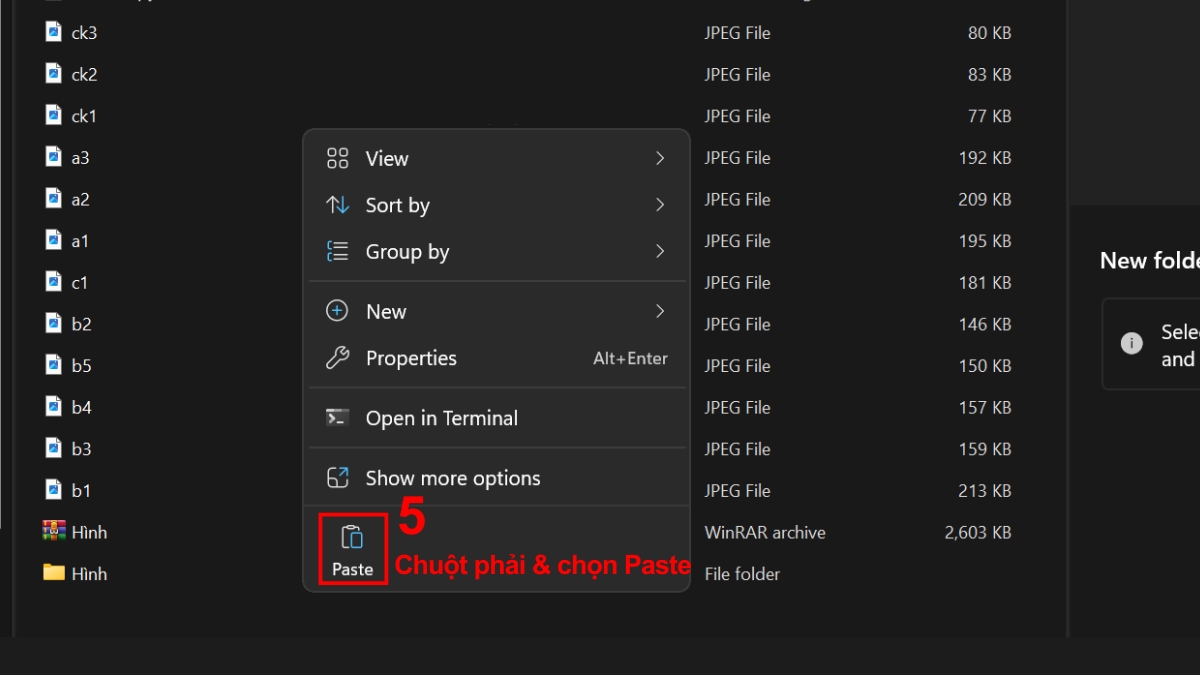Expand the Sort by submenu chevron
This screenshot has width=1200, height=675.
point(660,205)
